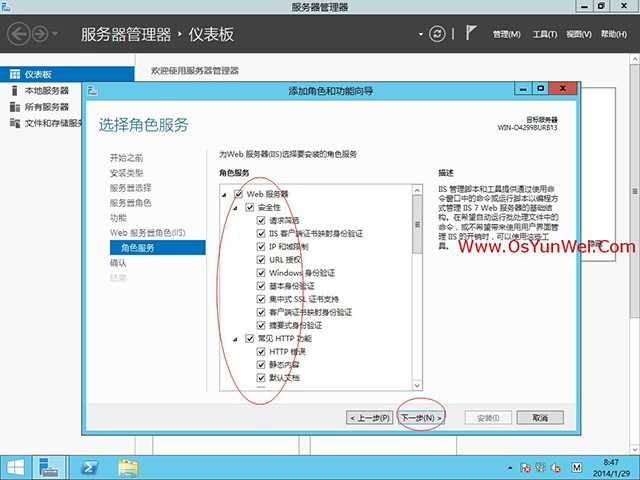Collapse the Web 服务器 tree node
This screenshot has height=480, width=640.
[224, 195]
